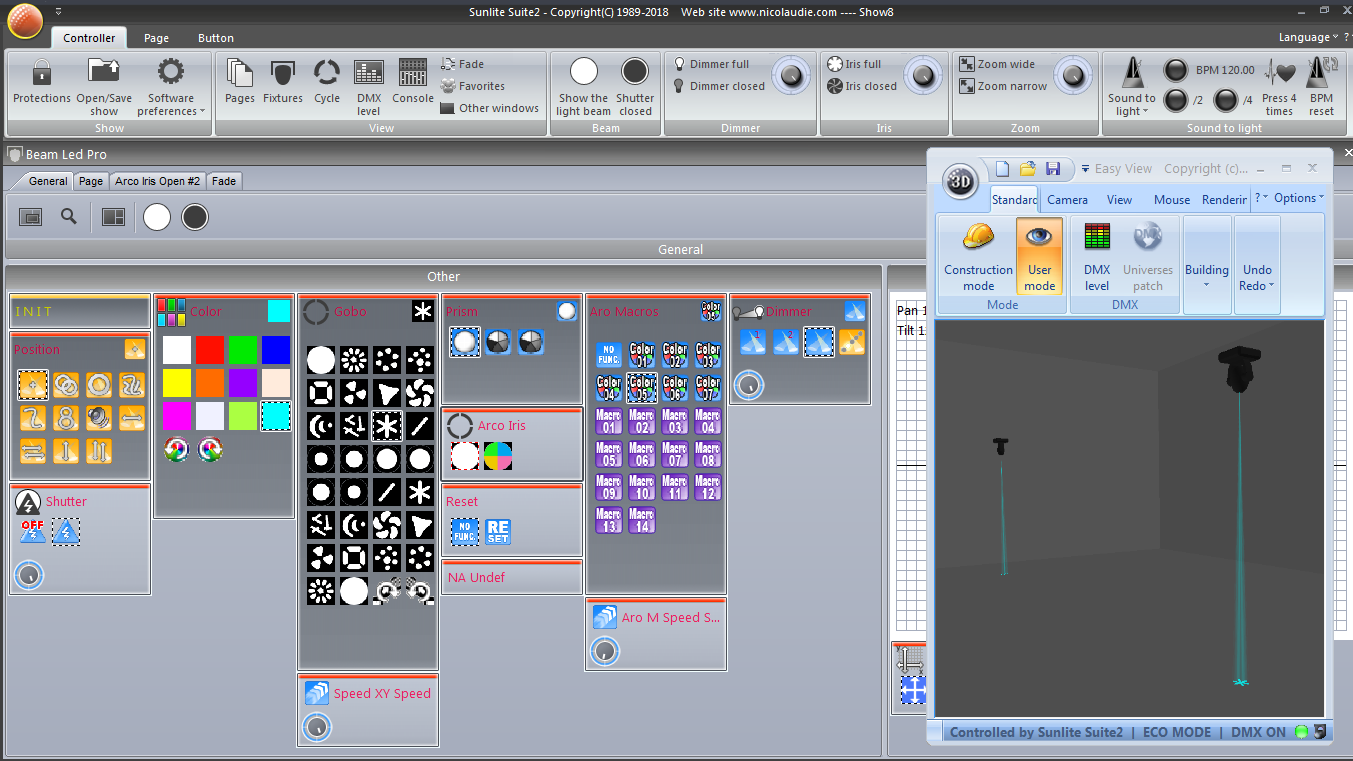This screenshot has height=761, width=1353.
Task: Expand the Software preferences menu
Action: [171, 86]
